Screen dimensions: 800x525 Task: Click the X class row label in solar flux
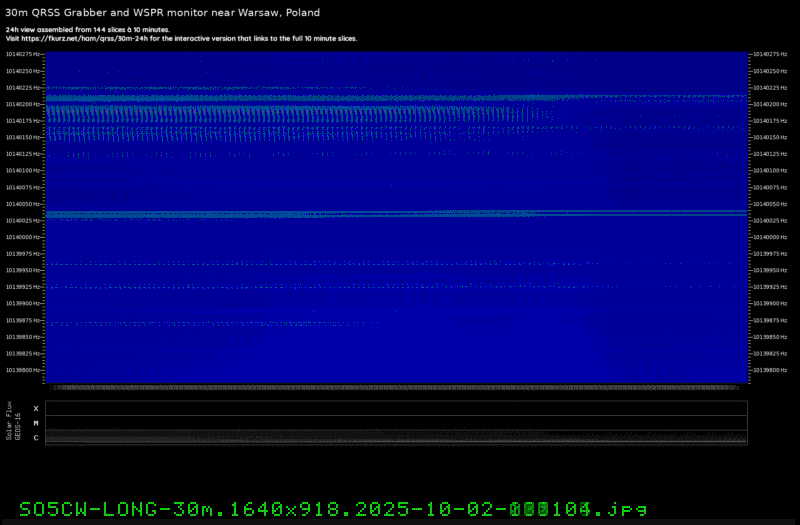(36, 408)
